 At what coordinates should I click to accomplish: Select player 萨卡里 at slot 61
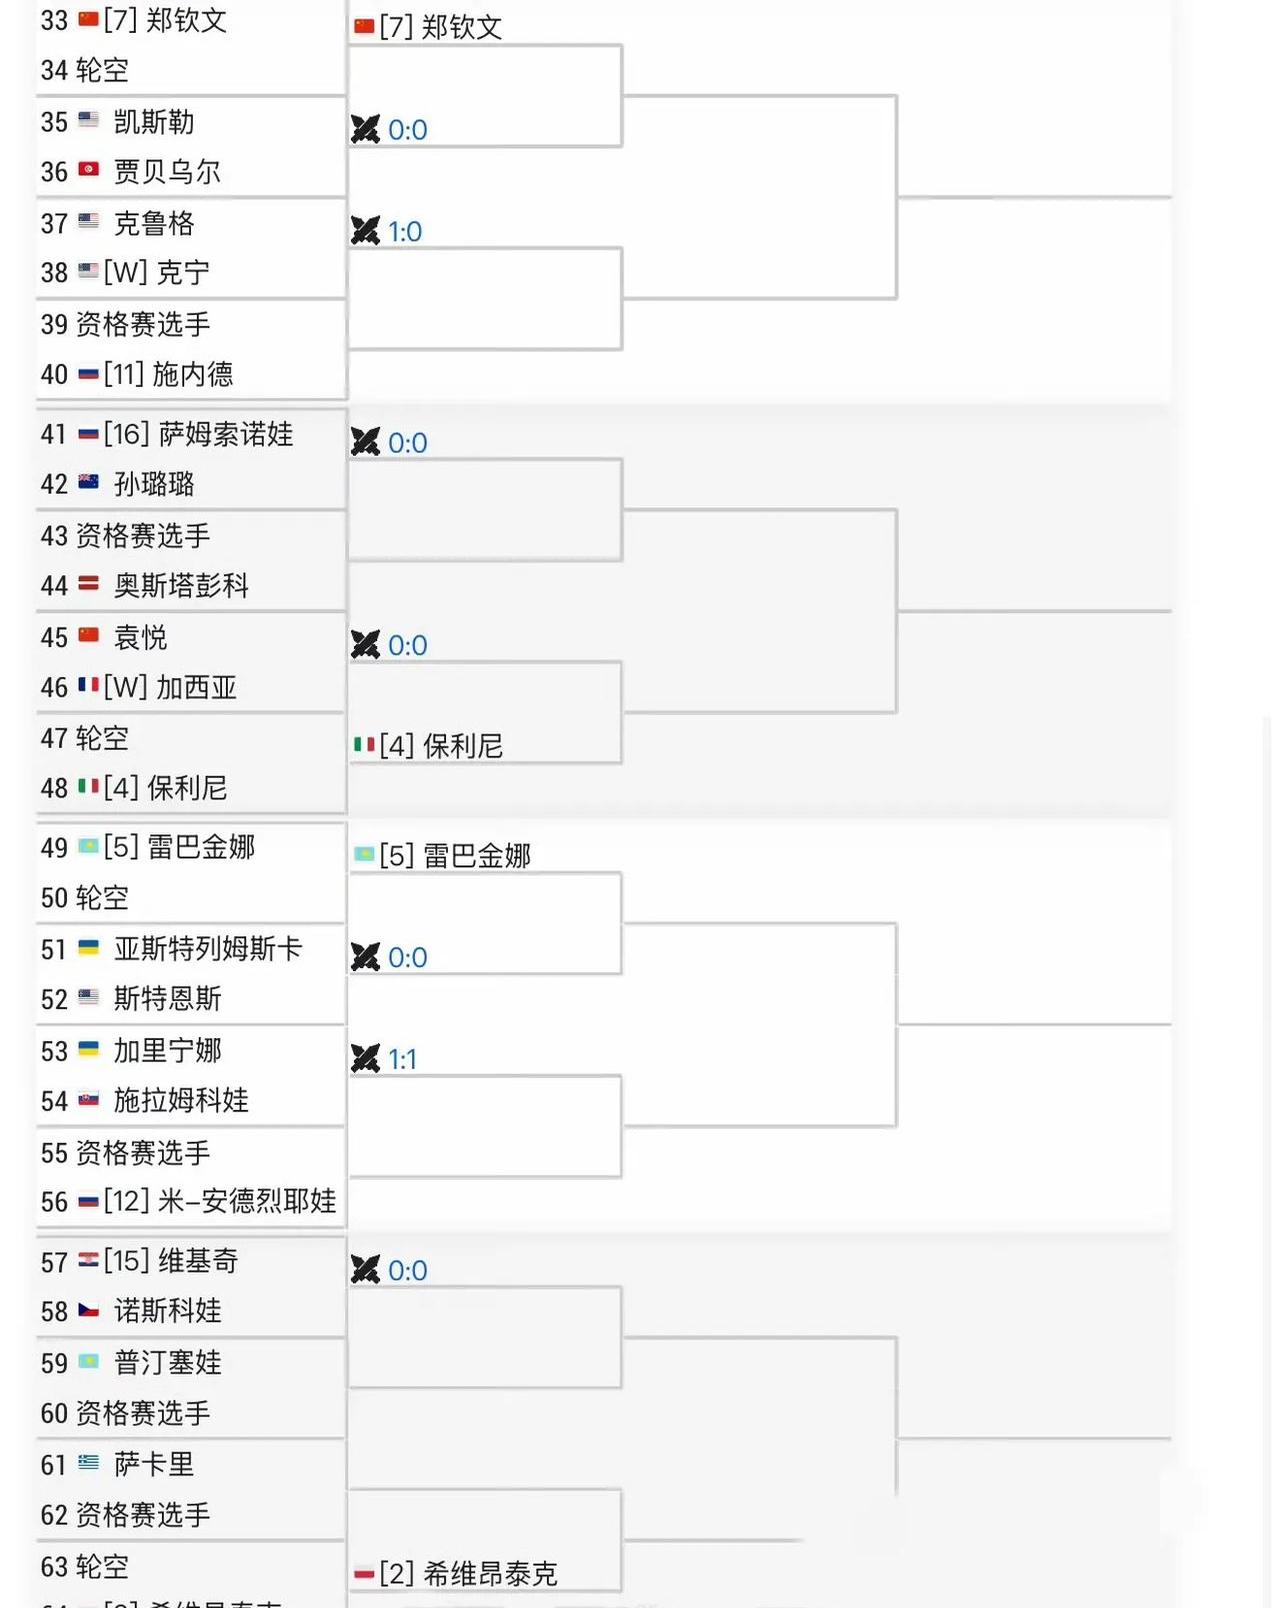(x=154, y=1464)
